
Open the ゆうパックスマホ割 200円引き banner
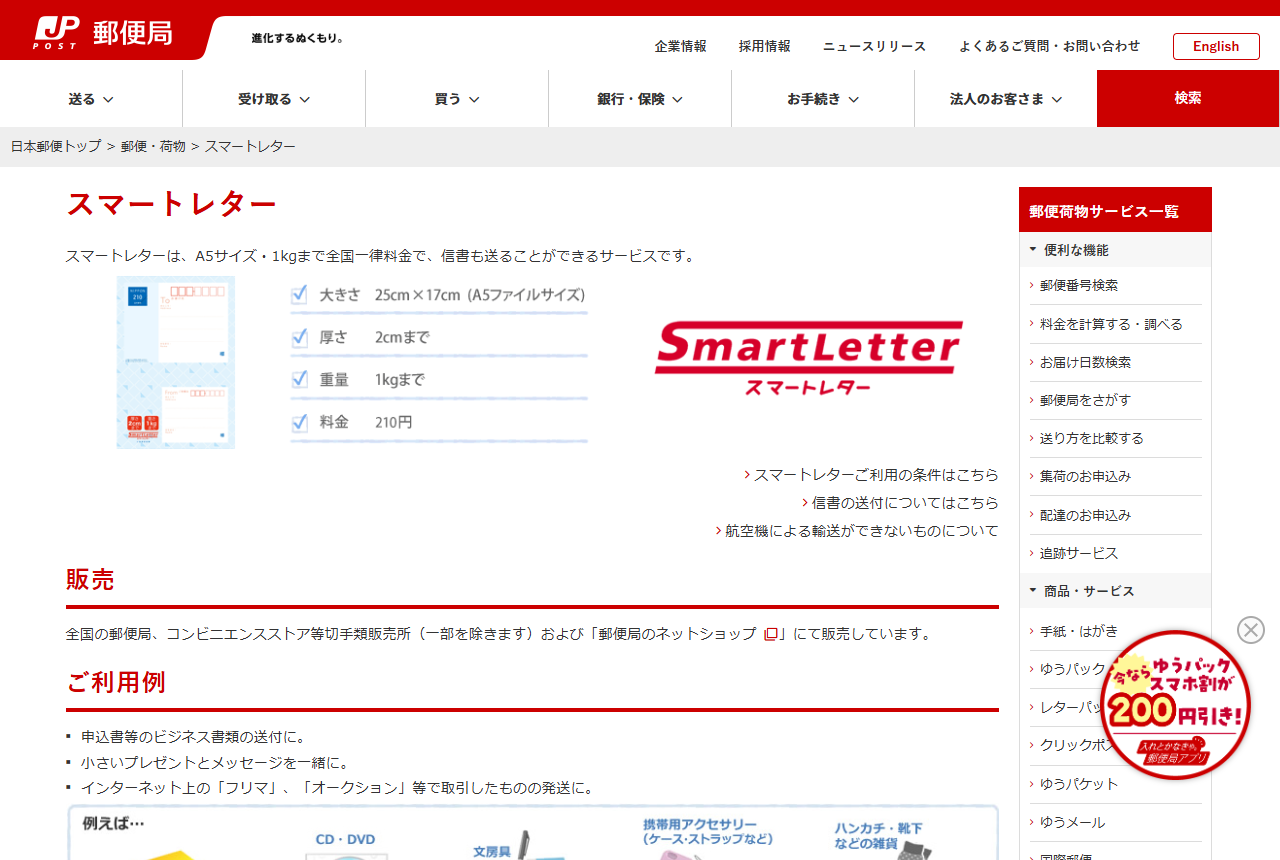pyautogui.click(x=1175, y=705)
